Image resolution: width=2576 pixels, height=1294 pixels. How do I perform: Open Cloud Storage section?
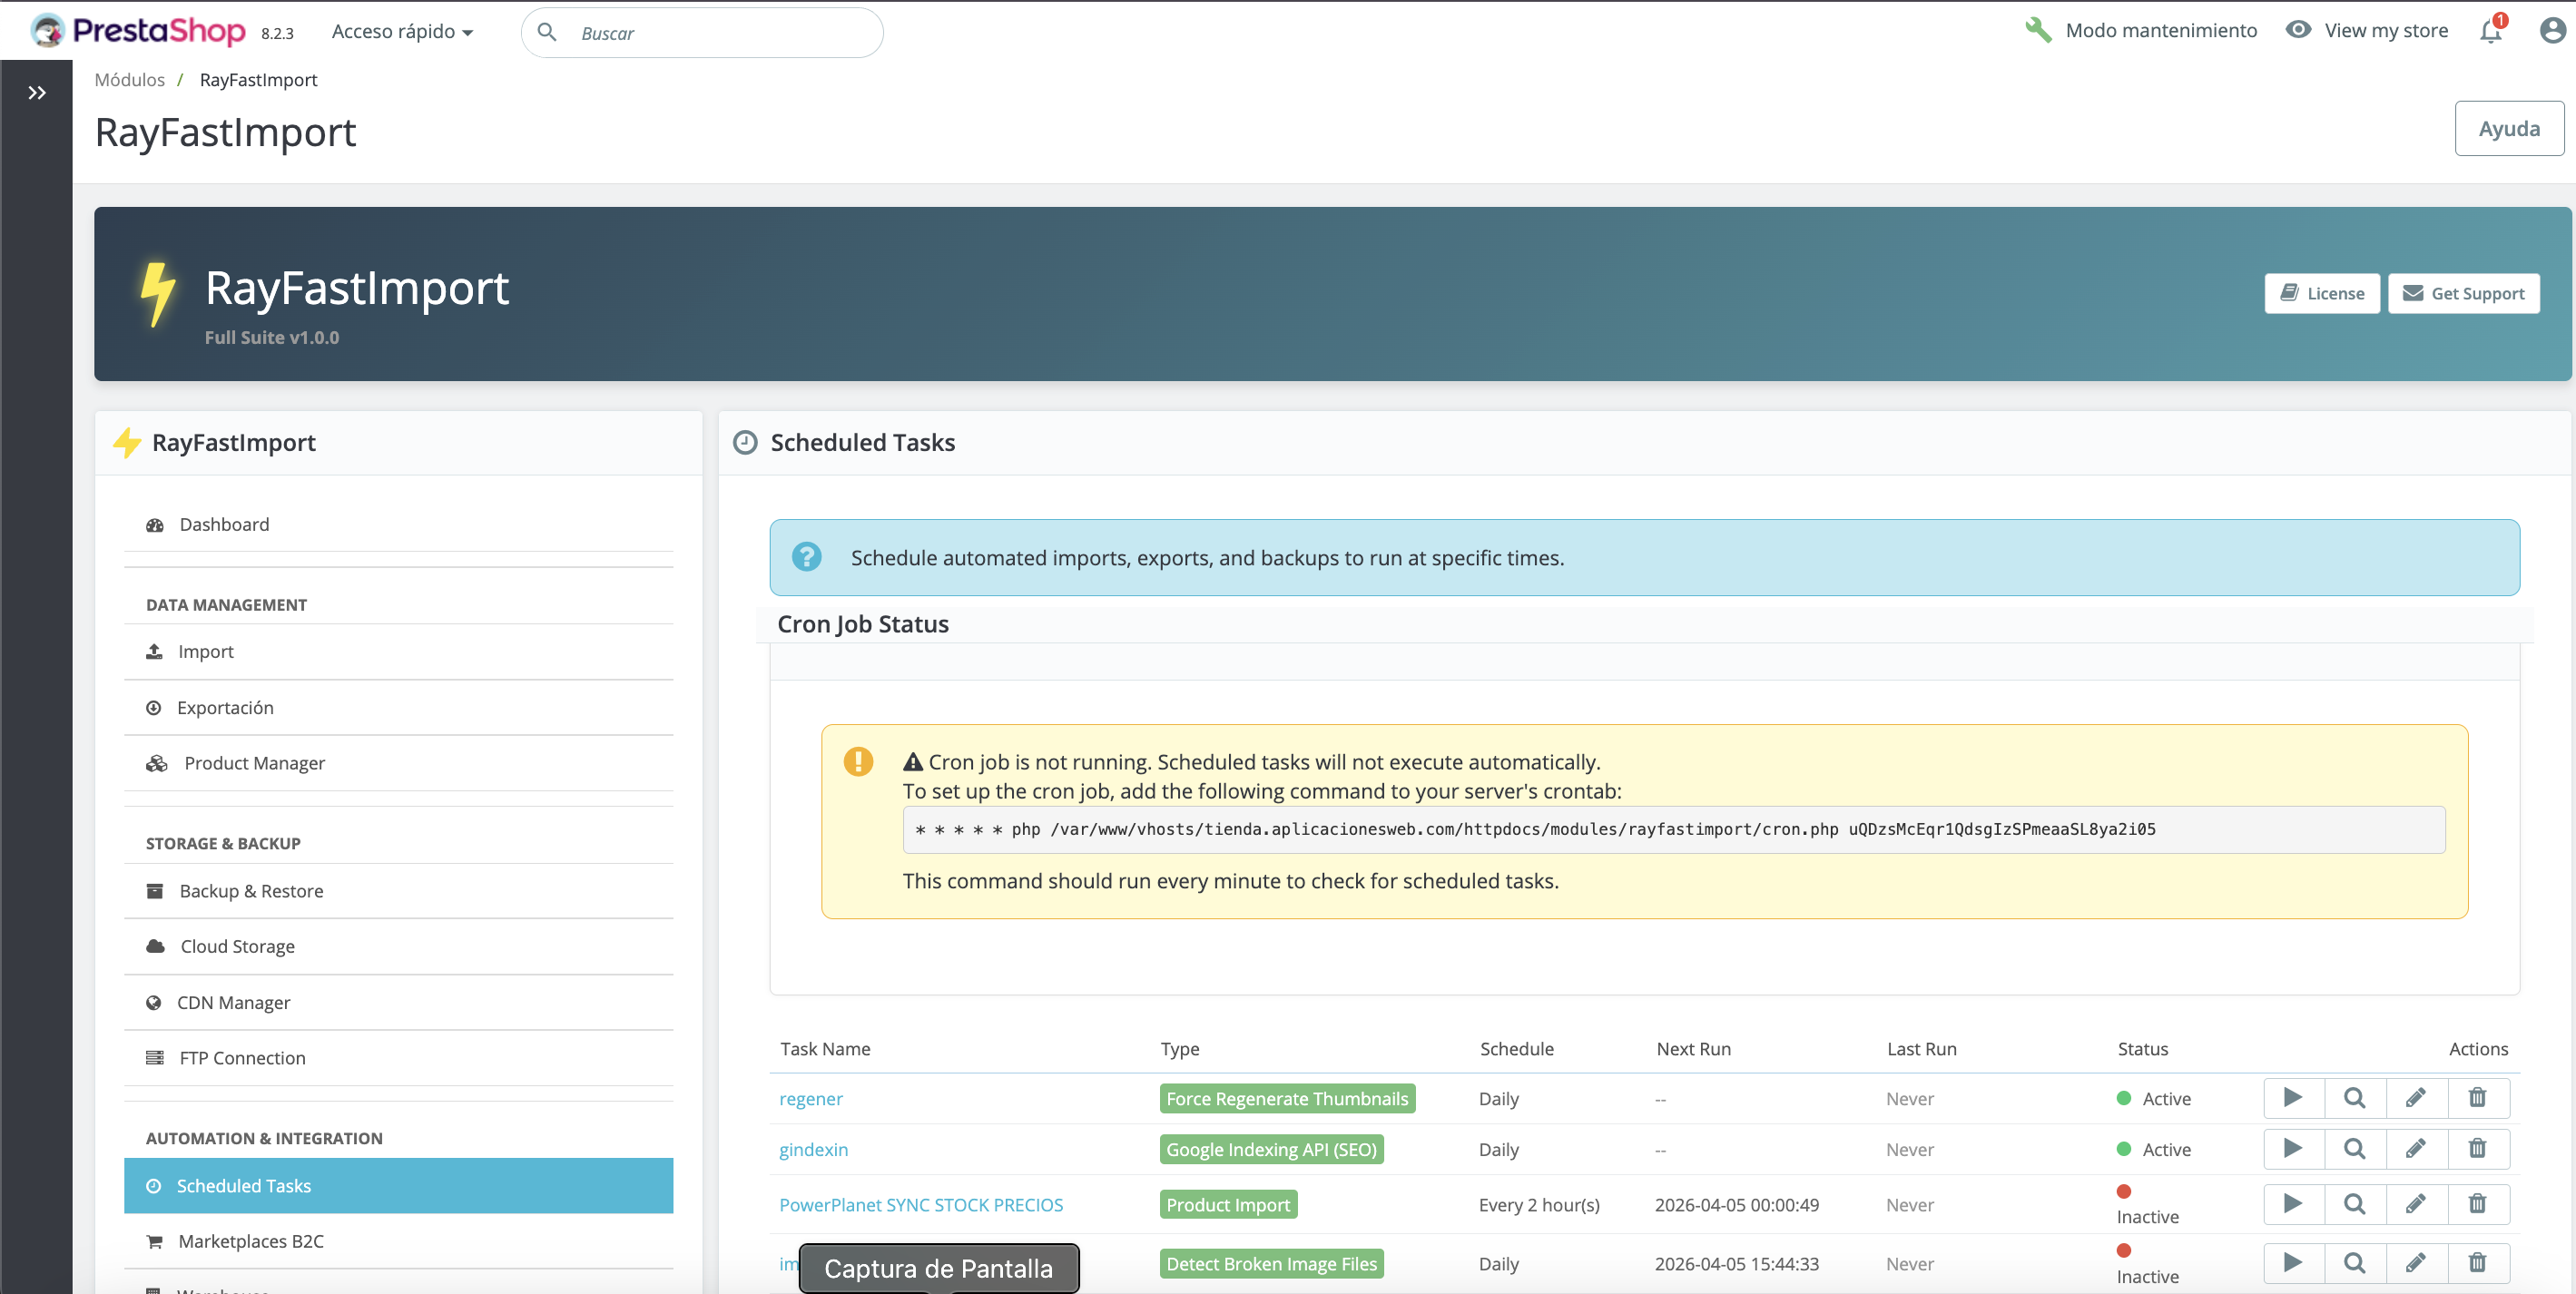click(x=237, y=946)
